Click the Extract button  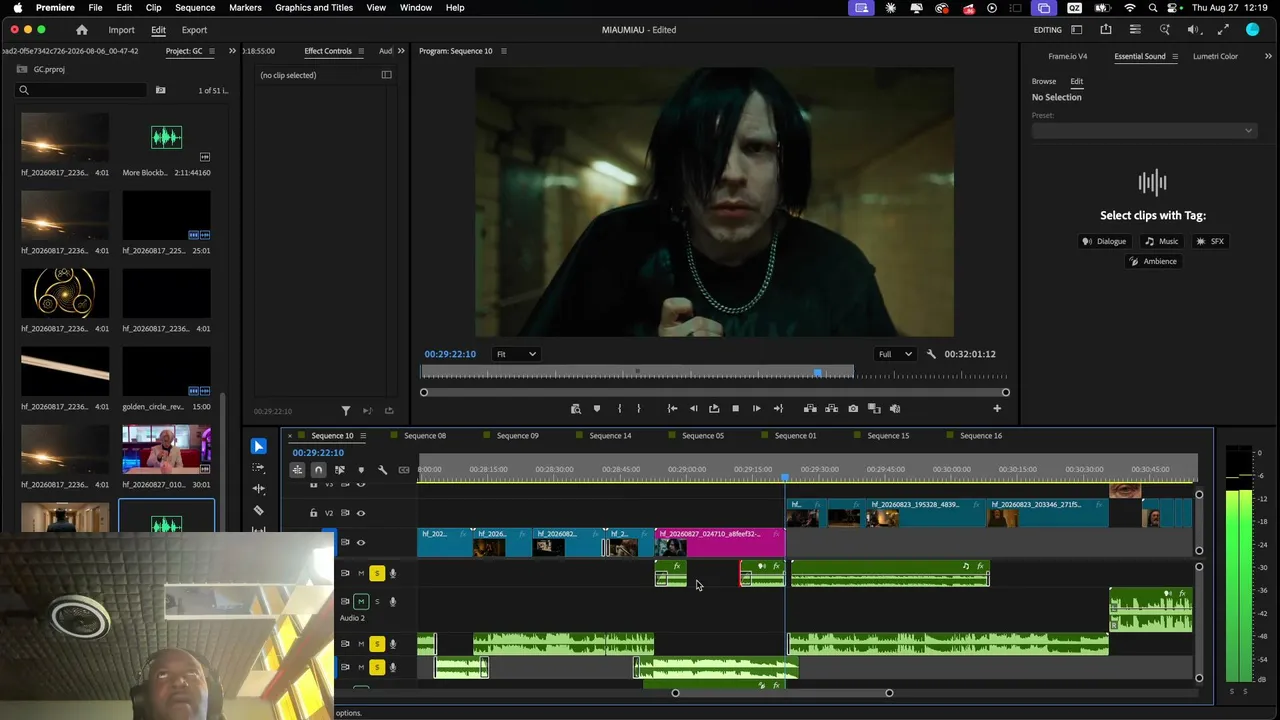[x=831, y=408]
